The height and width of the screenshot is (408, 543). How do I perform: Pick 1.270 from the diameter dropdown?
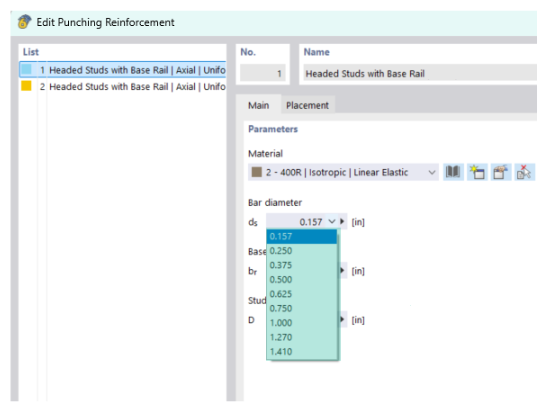pos(302,337)
